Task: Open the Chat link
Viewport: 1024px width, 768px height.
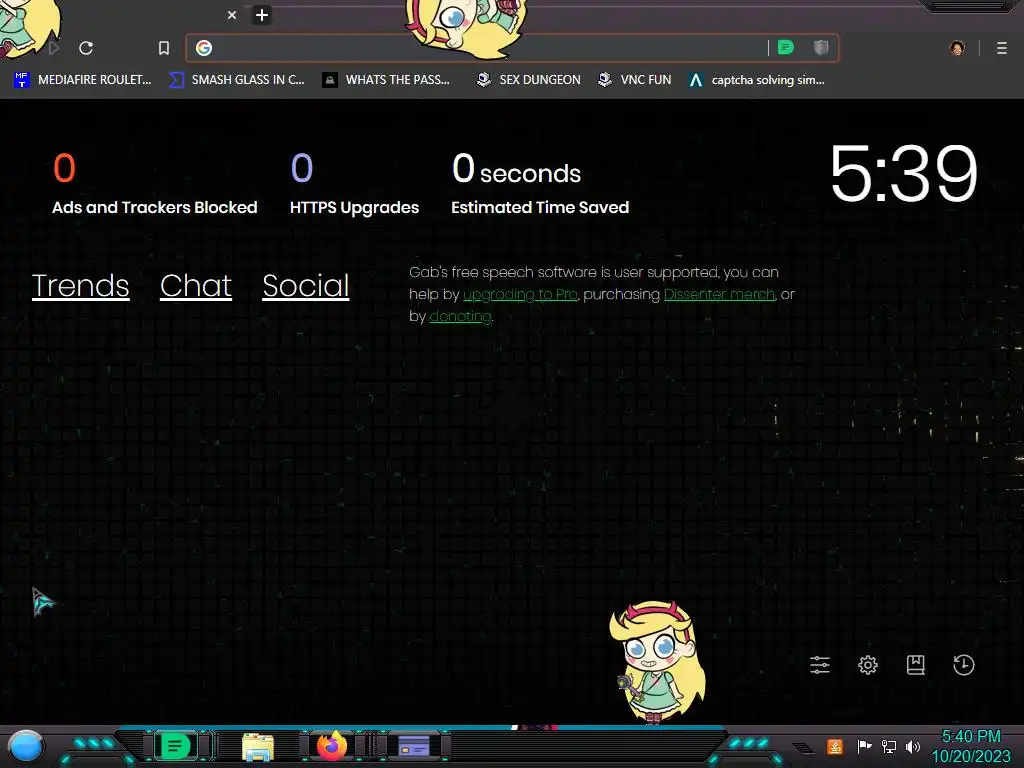Action: coord(196,285)
